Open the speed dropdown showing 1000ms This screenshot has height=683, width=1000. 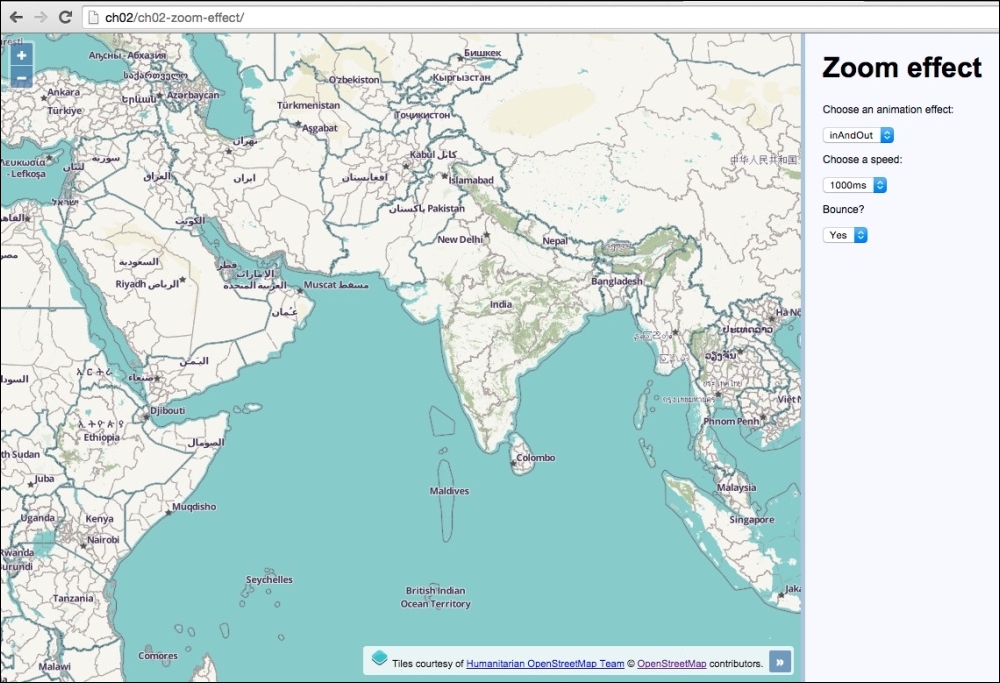pyautogui.click(x=855, y=185)
